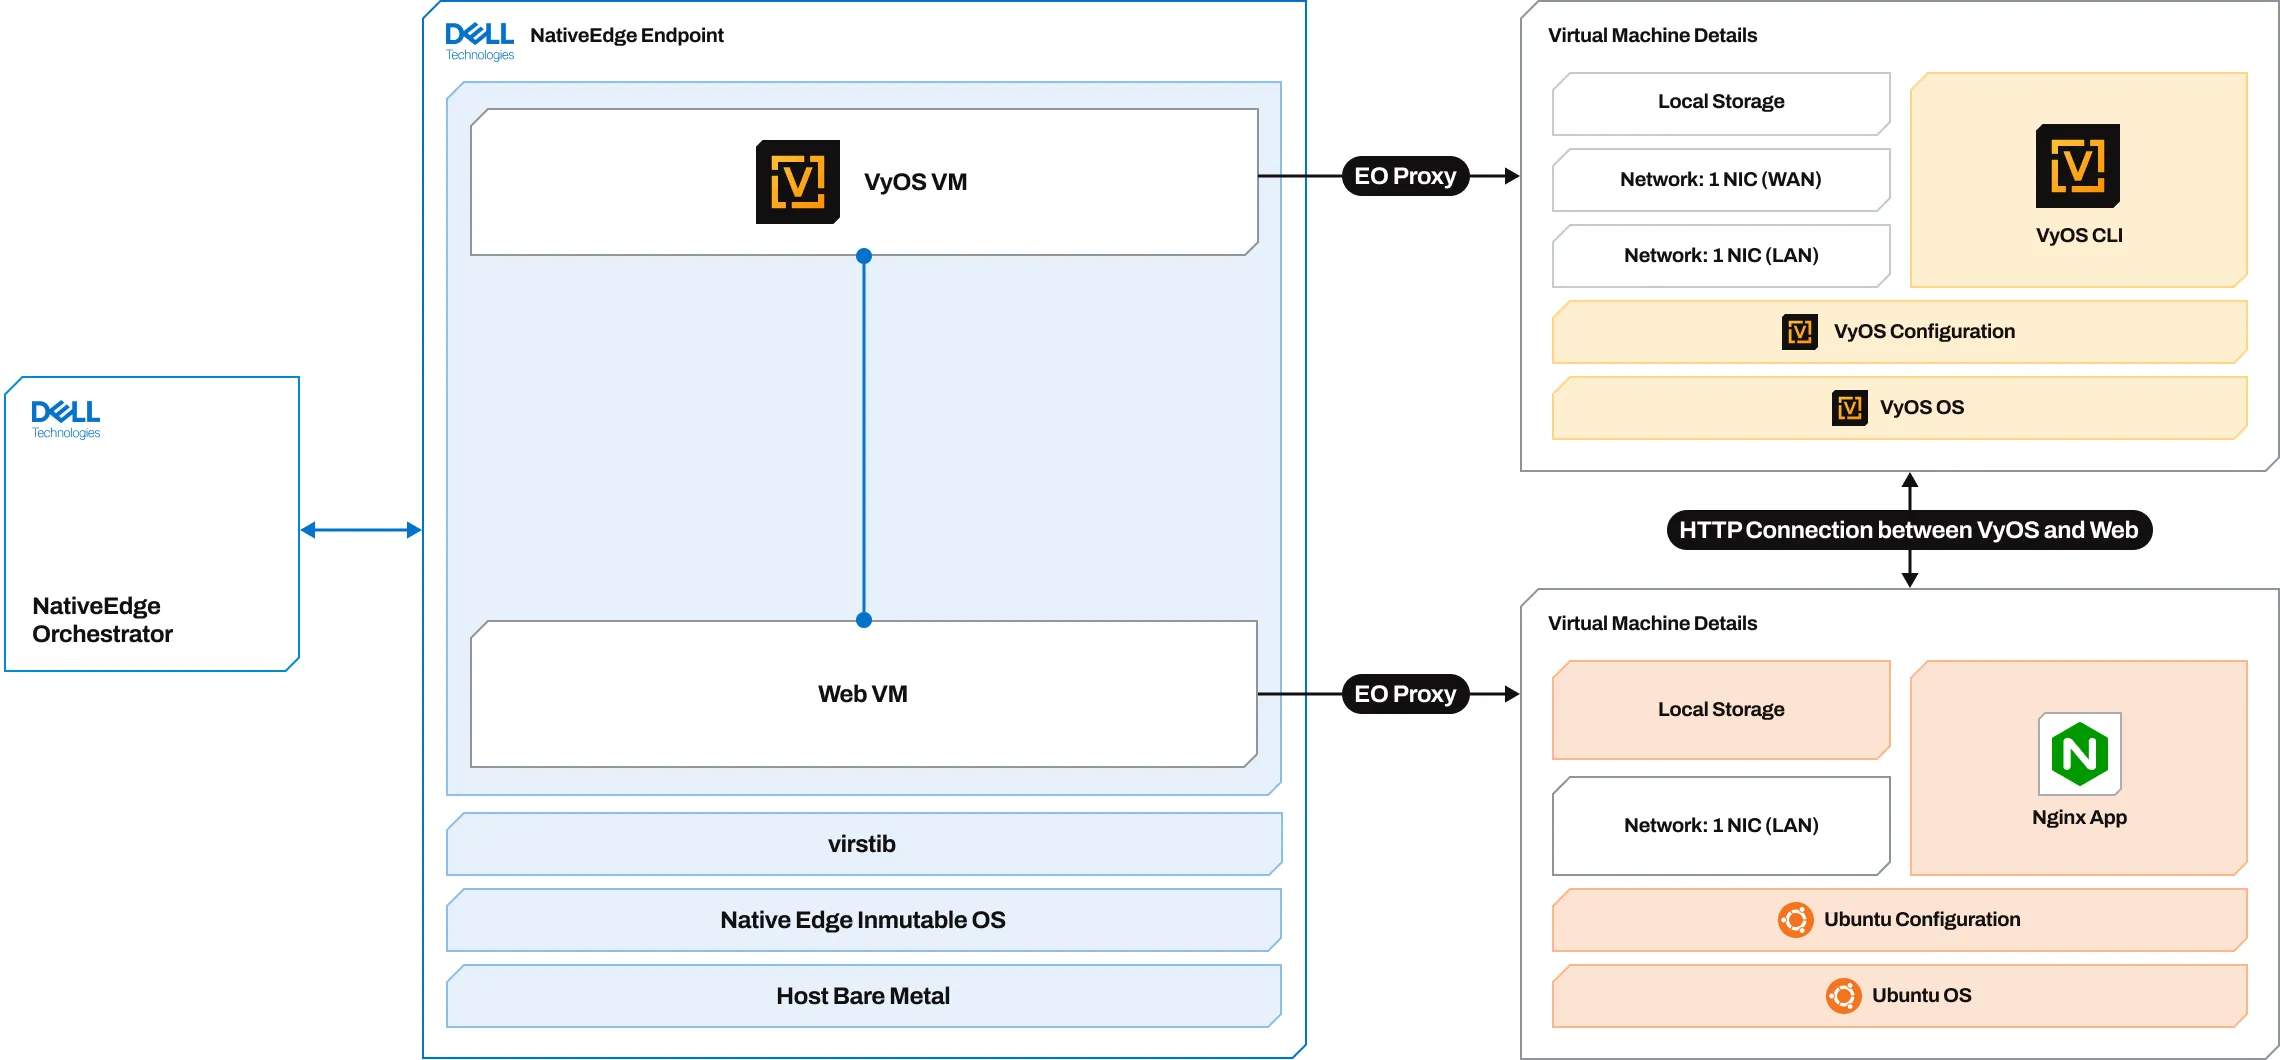Click the VyOS OS label
Image resolution: width=2280 pixels, height=1060 pixels.
(x=1922, y=408)
